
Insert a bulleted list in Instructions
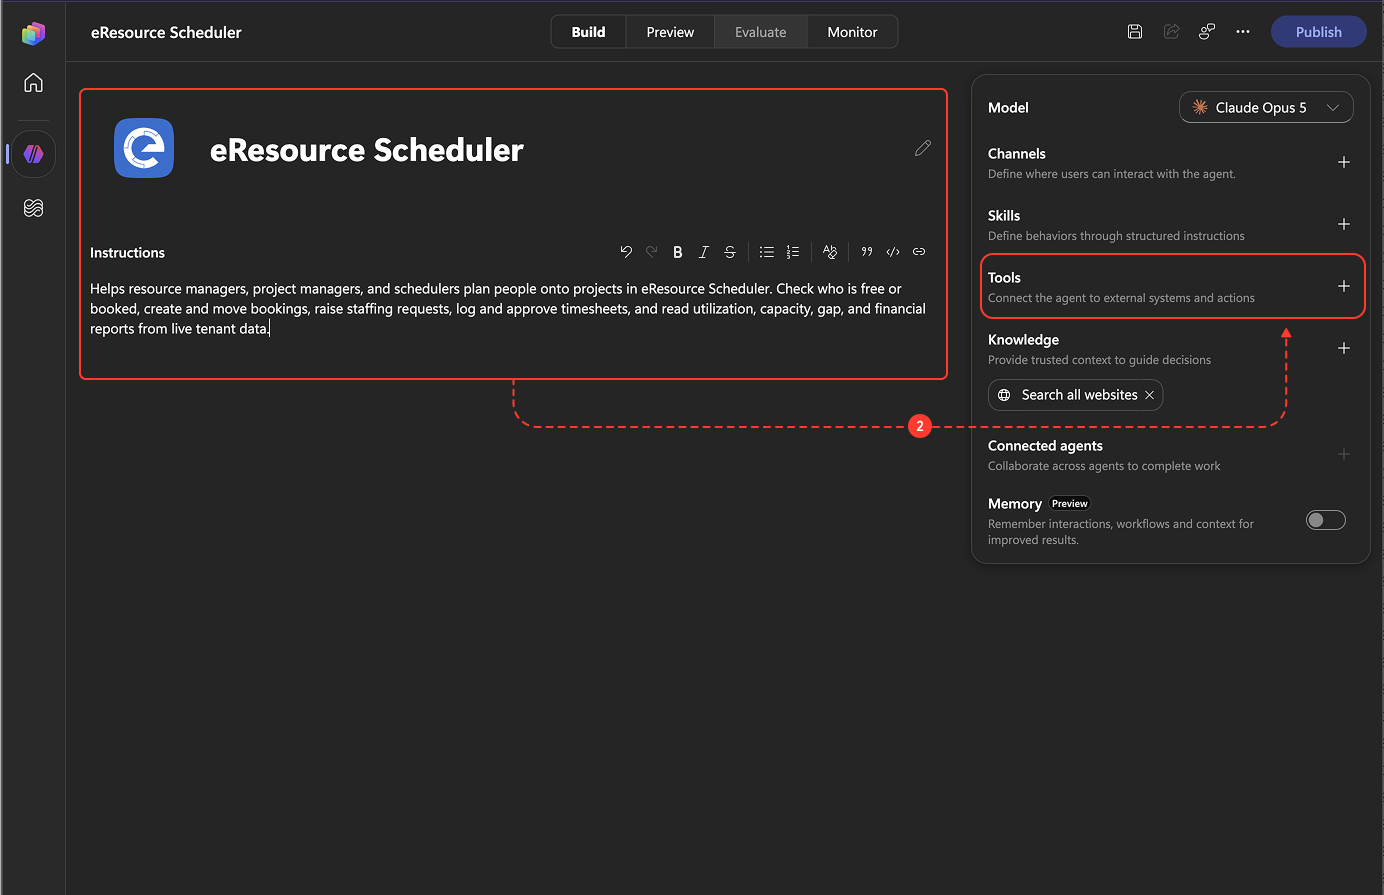(x=767, y=252)
